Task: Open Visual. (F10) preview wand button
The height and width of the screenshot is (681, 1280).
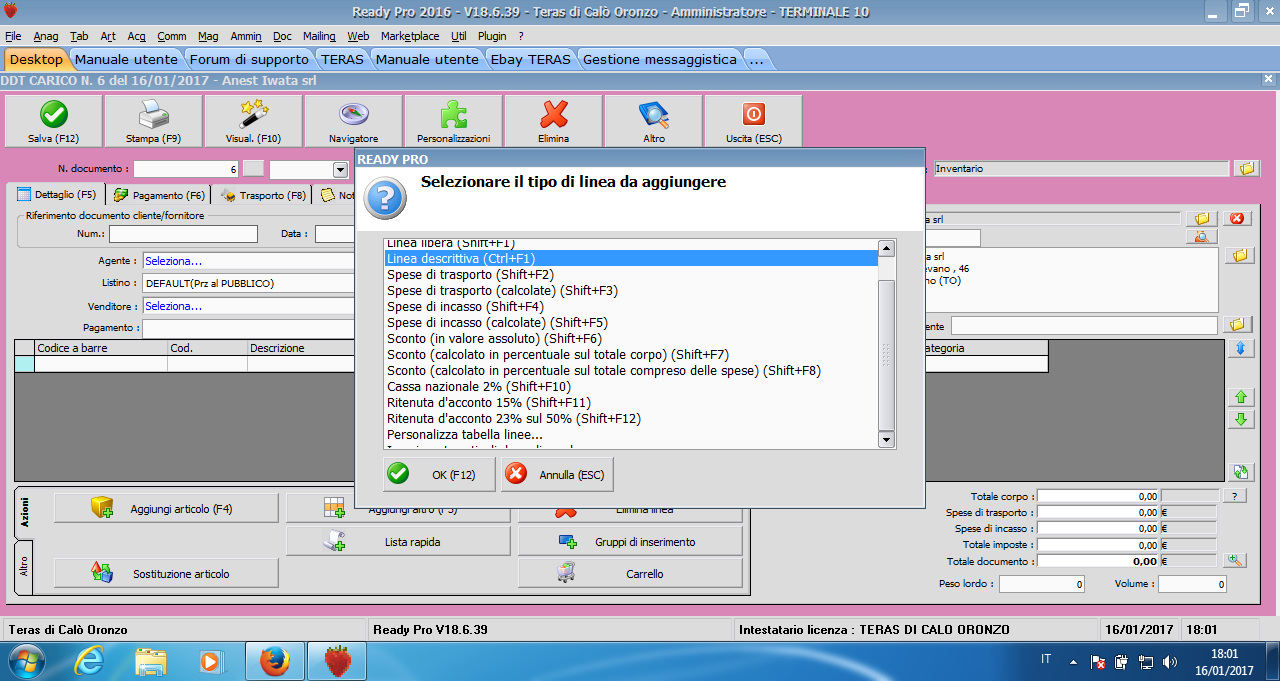Action: click(x=254, y=121)
